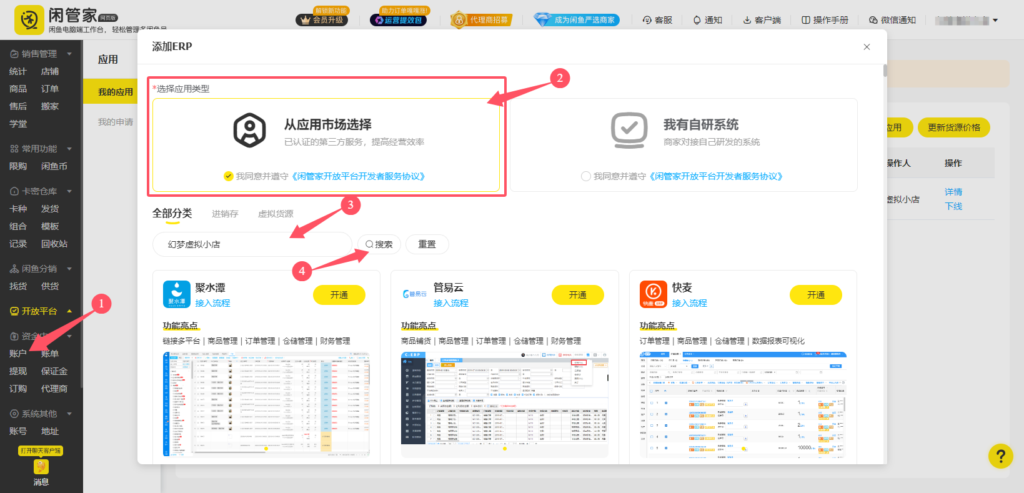Open the 聚水潭 screenshot thumbnail
This screenshot has width=1024, height=493.
pos(266,405)
